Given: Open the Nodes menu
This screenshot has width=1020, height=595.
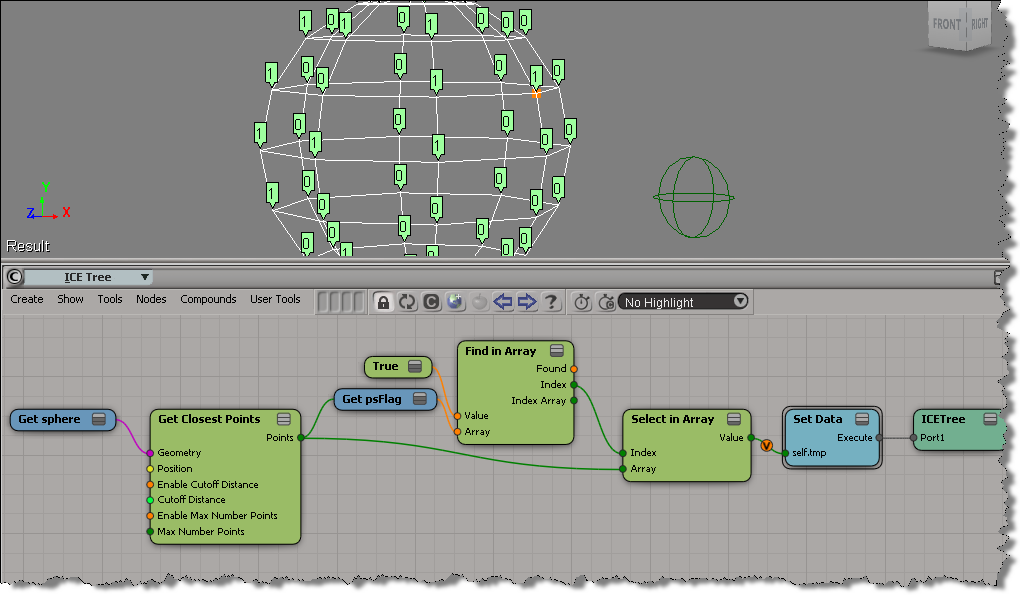Looking at the screenshot, I should [151, 299].
